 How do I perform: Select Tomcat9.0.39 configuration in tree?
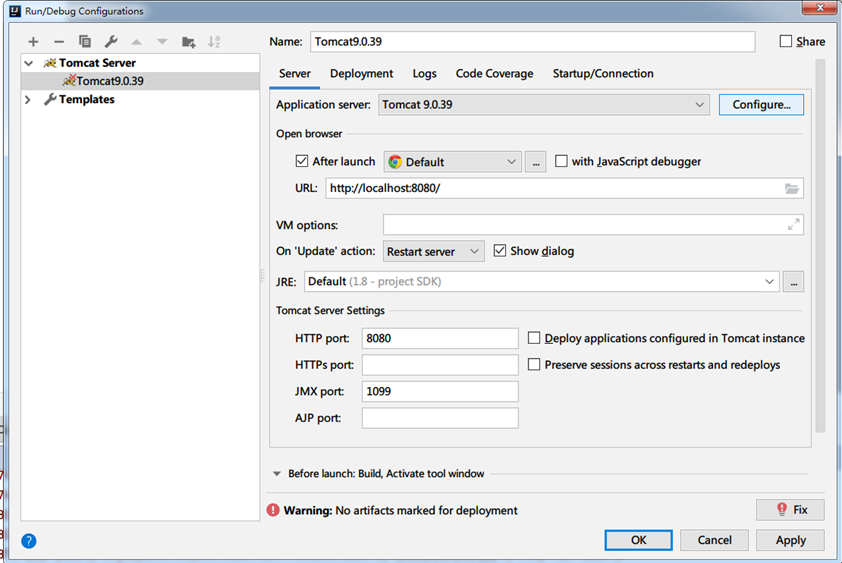140,81
